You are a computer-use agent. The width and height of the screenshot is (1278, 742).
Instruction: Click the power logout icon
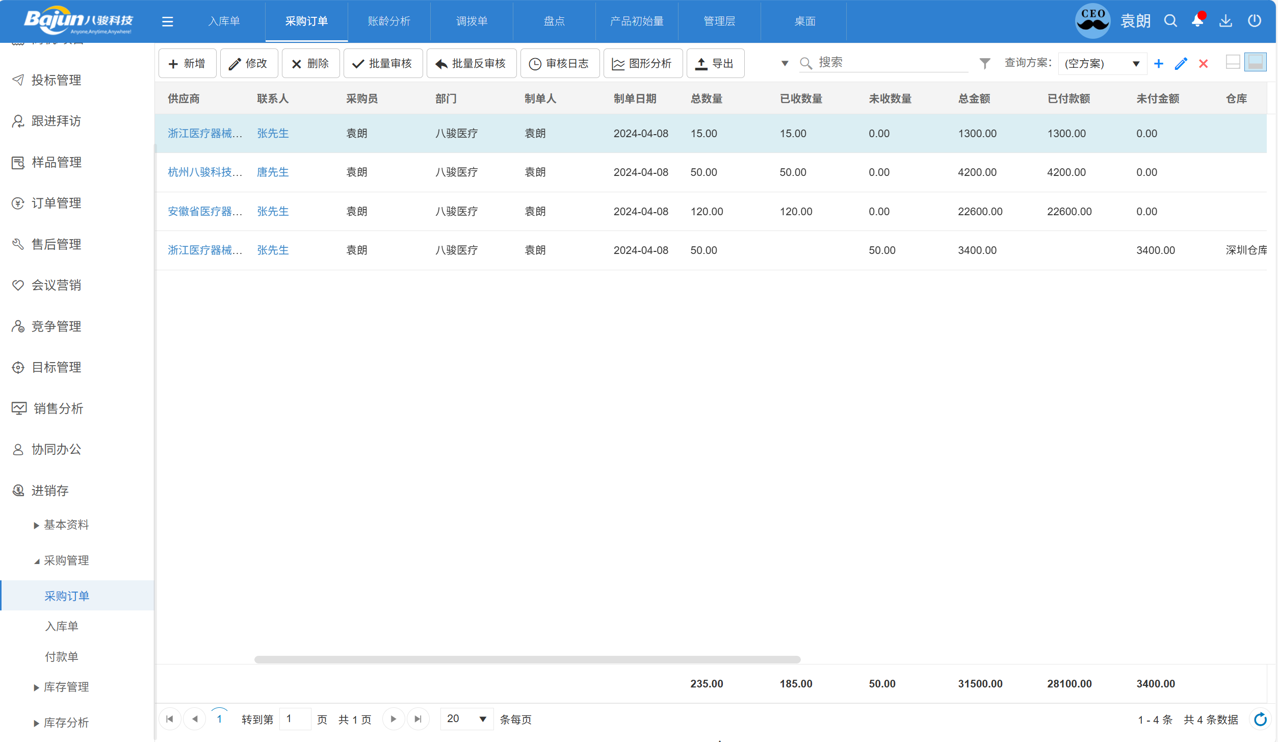[x=1254, y=21]
